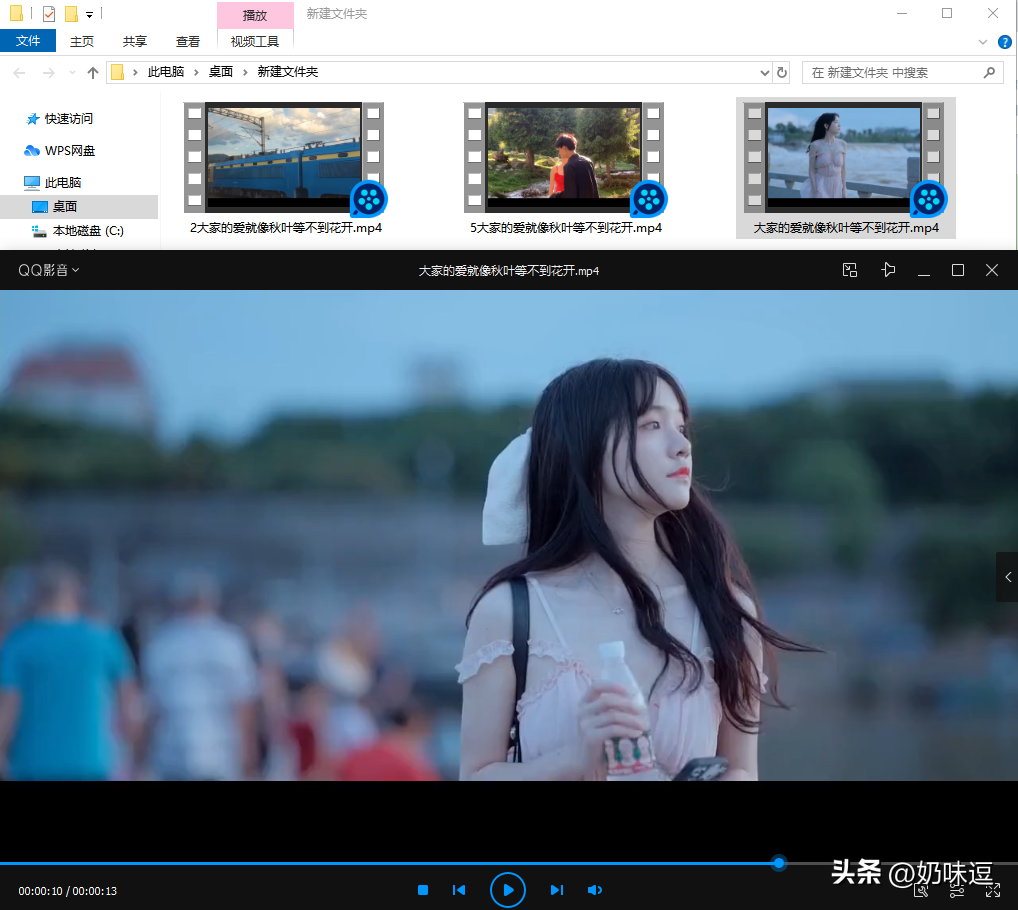The height and width of the screenshot is (910, 1018).
Task: Click the 2大家的爱就像秋叶等不到花开.mp4 file name
Action: 286,228
